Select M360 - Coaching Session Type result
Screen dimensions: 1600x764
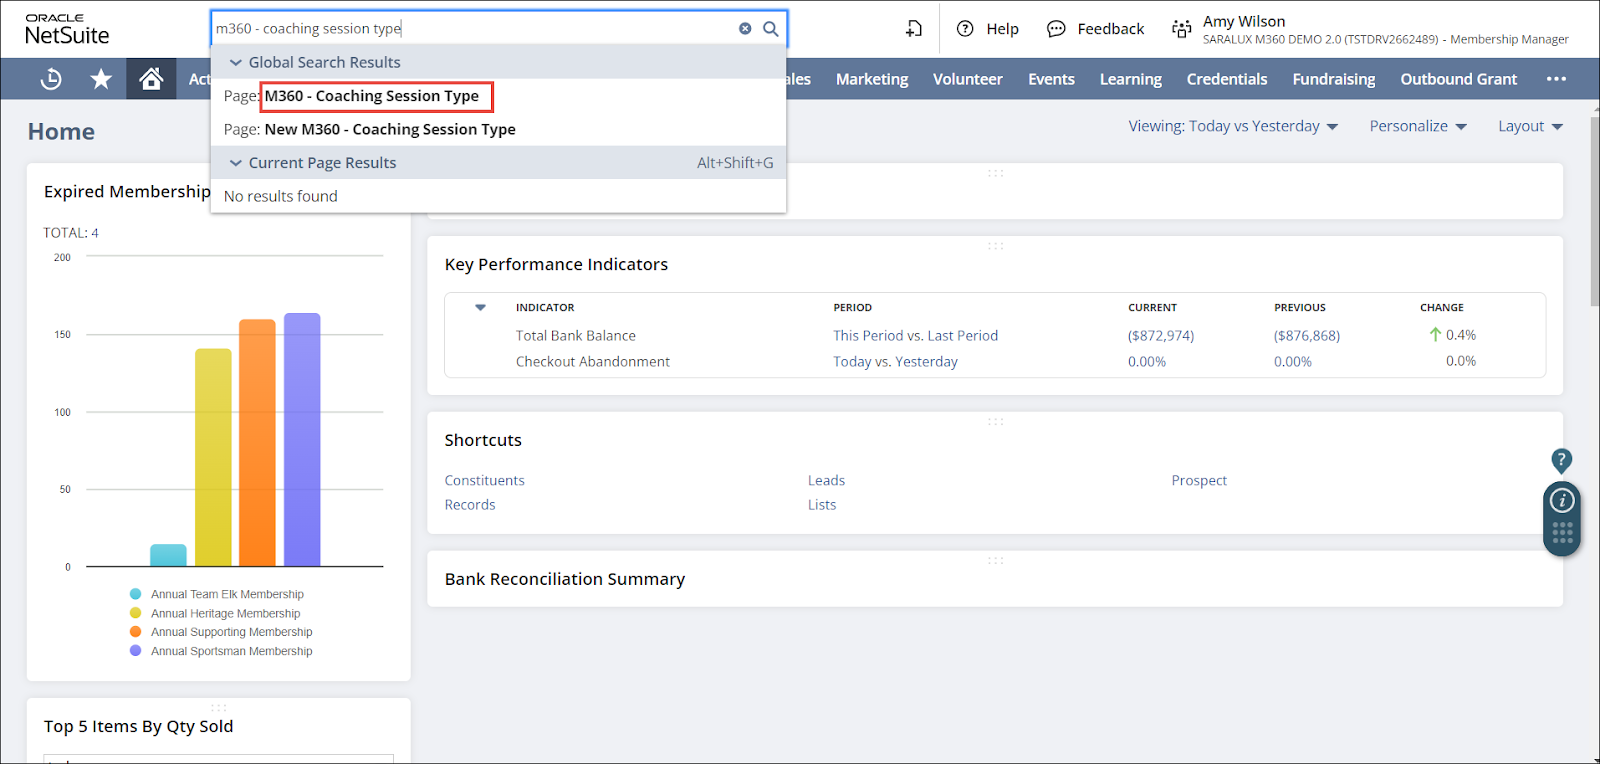pos(371,96)
